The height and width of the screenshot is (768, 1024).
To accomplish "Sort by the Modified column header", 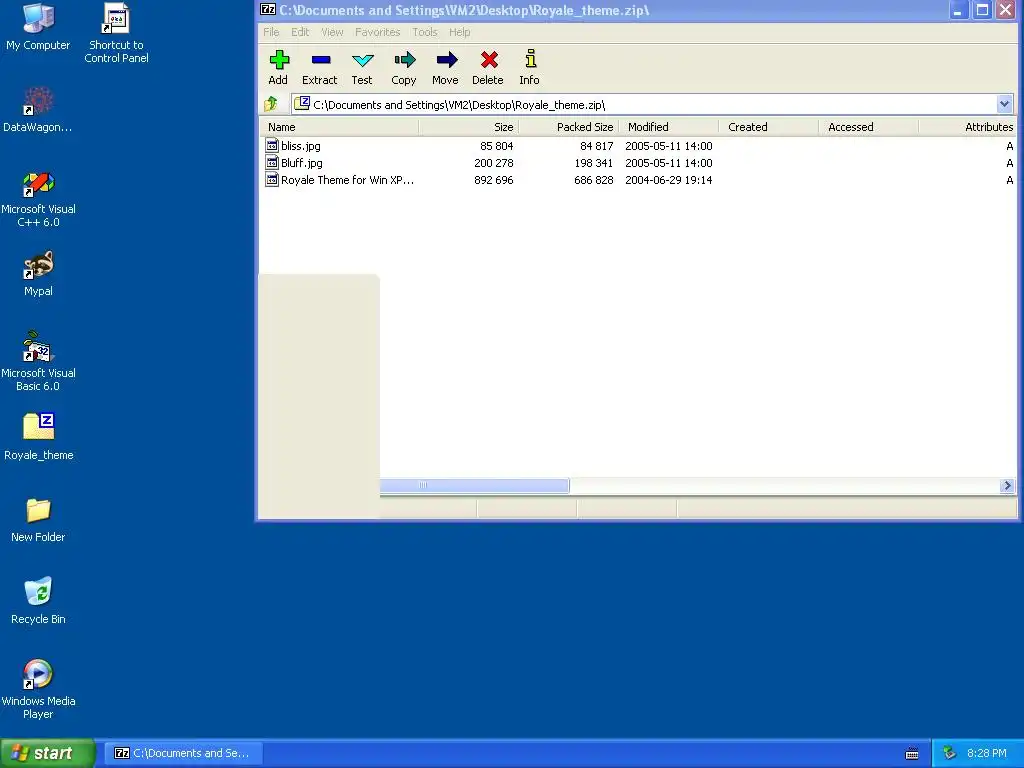I will coord(668,127).
